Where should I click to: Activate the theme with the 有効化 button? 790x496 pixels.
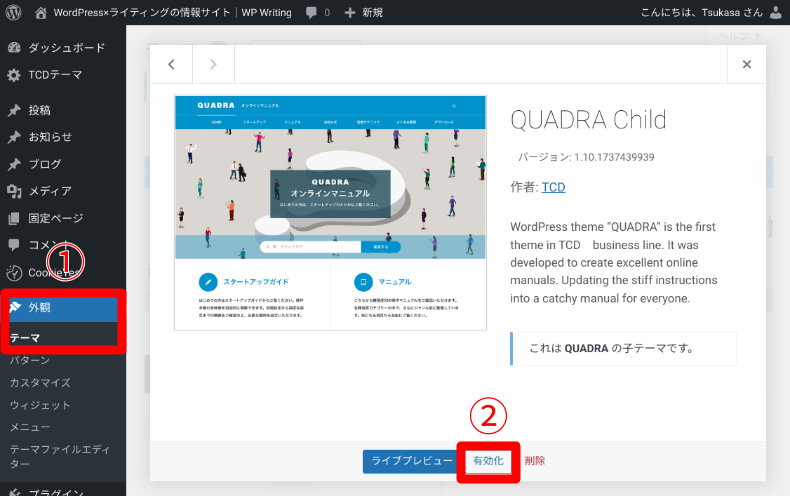(488, 461)
